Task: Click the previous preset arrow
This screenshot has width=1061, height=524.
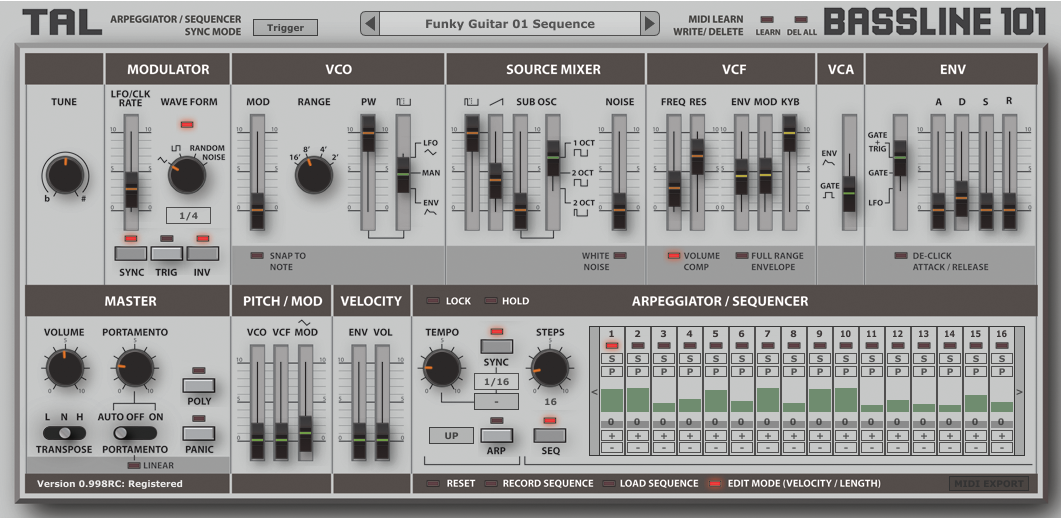Action: click(370, 24)
